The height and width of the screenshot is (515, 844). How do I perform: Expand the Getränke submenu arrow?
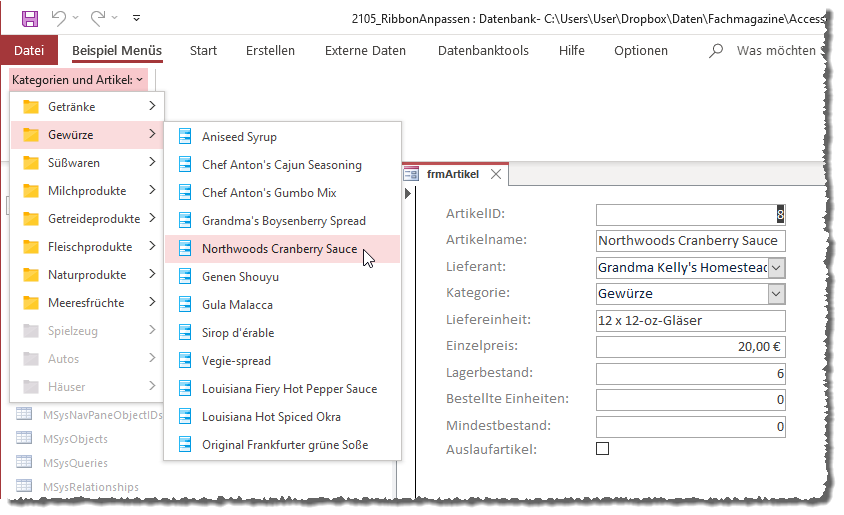152,106
